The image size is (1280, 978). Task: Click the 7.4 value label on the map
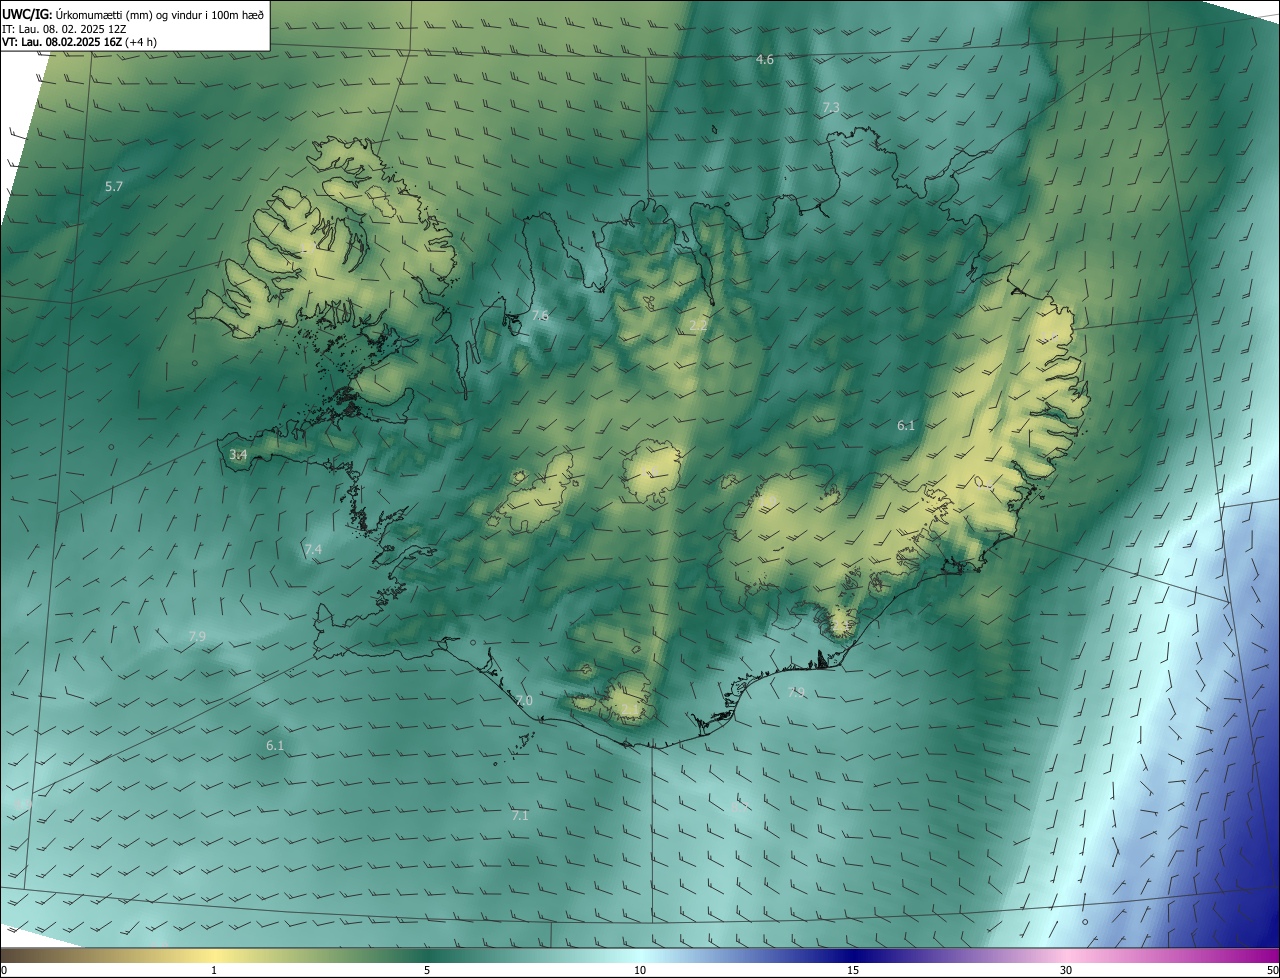click(313, 550)
